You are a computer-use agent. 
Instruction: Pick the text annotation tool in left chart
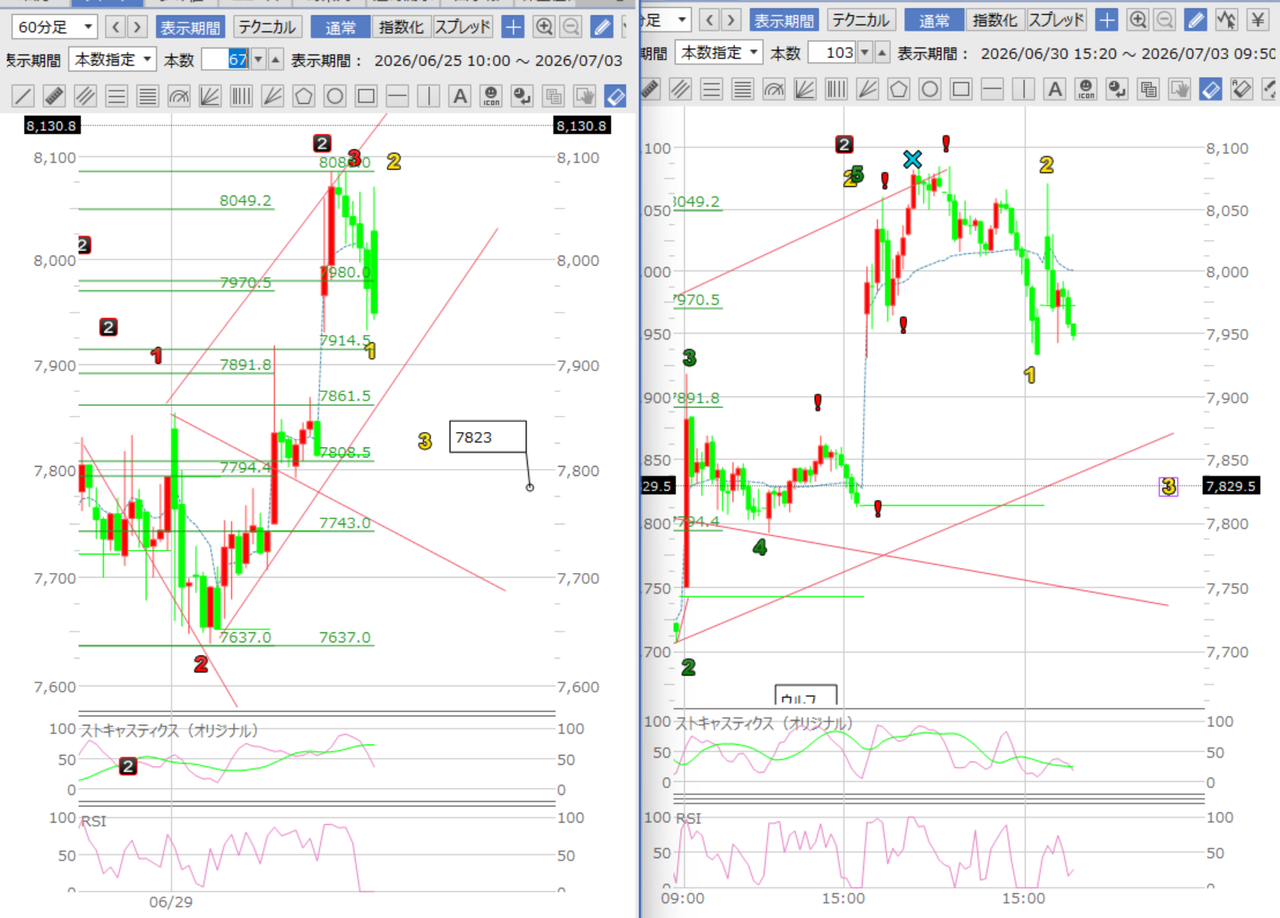[459, 96]
